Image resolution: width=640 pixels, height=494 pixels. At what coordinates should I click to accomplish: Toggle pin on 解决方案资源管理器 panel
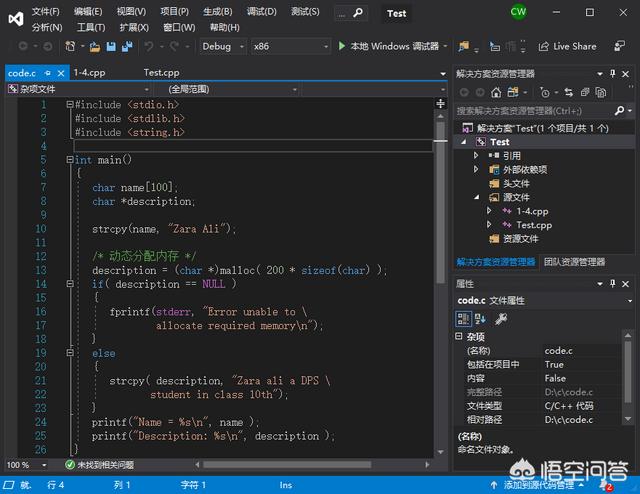click(612, 73)
